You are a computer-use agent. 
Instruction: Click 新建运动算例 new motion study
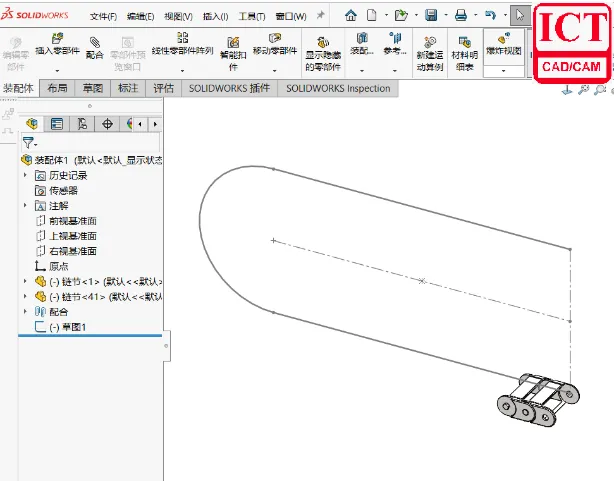point(430,54)
